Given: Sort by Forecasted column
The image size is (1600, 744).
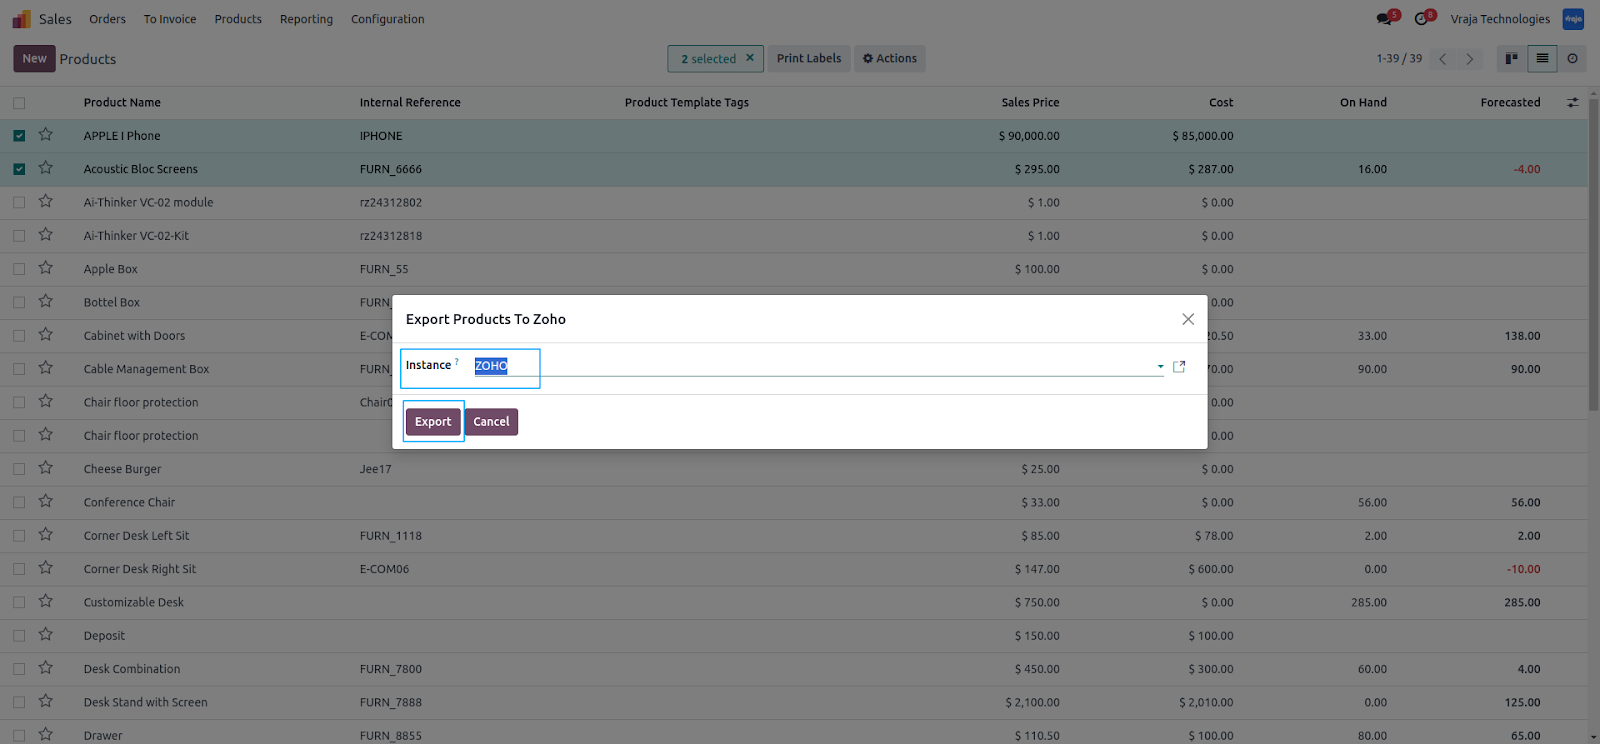Looking at the screenshot, I should coord(1510,103).
